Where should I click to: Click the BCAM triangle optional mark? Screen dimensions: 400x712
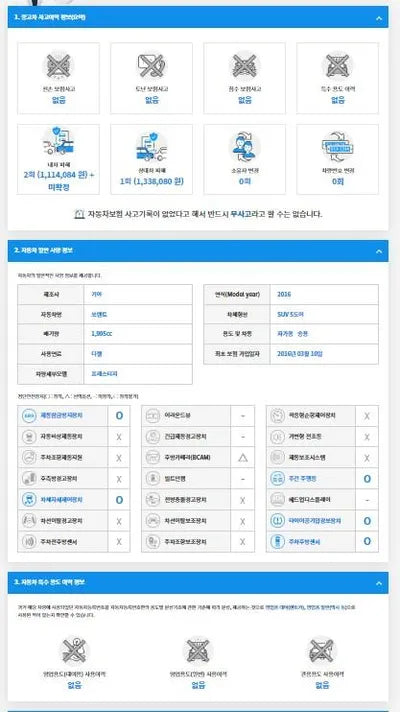[x=243, y=458]
